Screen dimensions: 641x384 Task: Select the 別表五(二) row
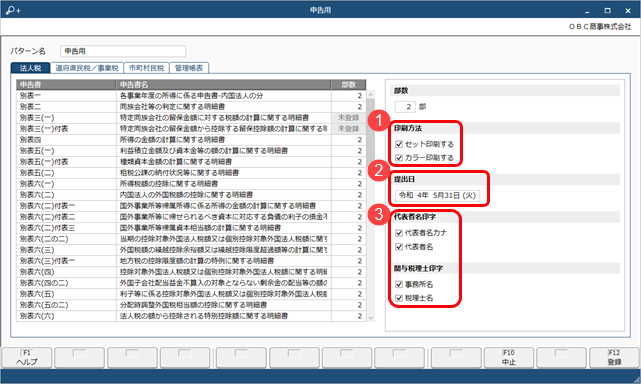[x=191, y=173]
